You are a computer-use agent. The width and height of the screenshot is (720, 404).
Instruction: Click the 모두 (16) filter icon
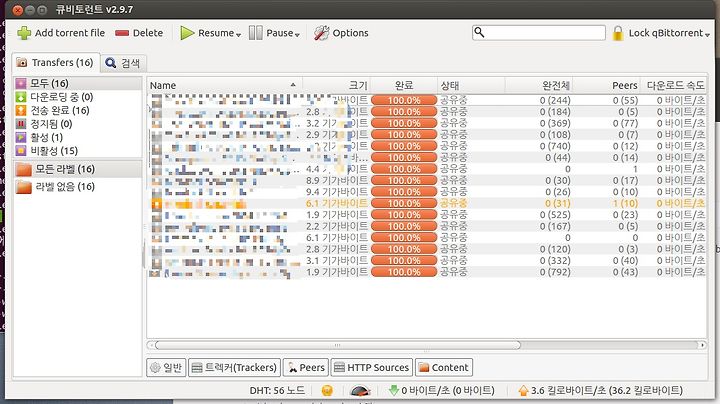coord(21,84)
